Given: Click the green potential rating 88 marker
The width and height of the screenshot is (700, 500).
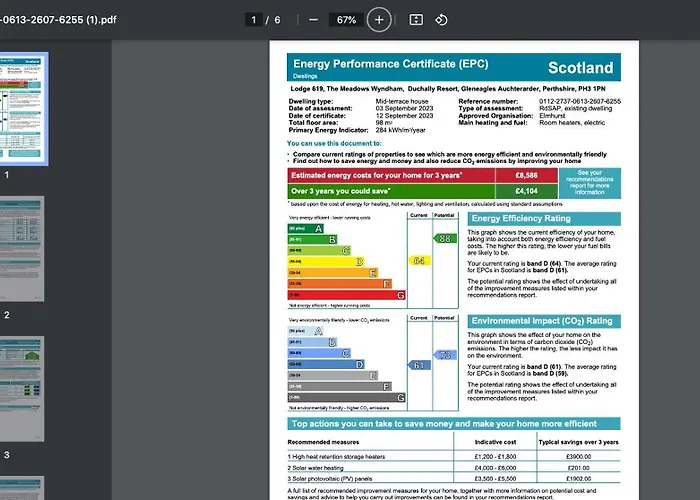Looking at the screenshot, I should 445,239.
